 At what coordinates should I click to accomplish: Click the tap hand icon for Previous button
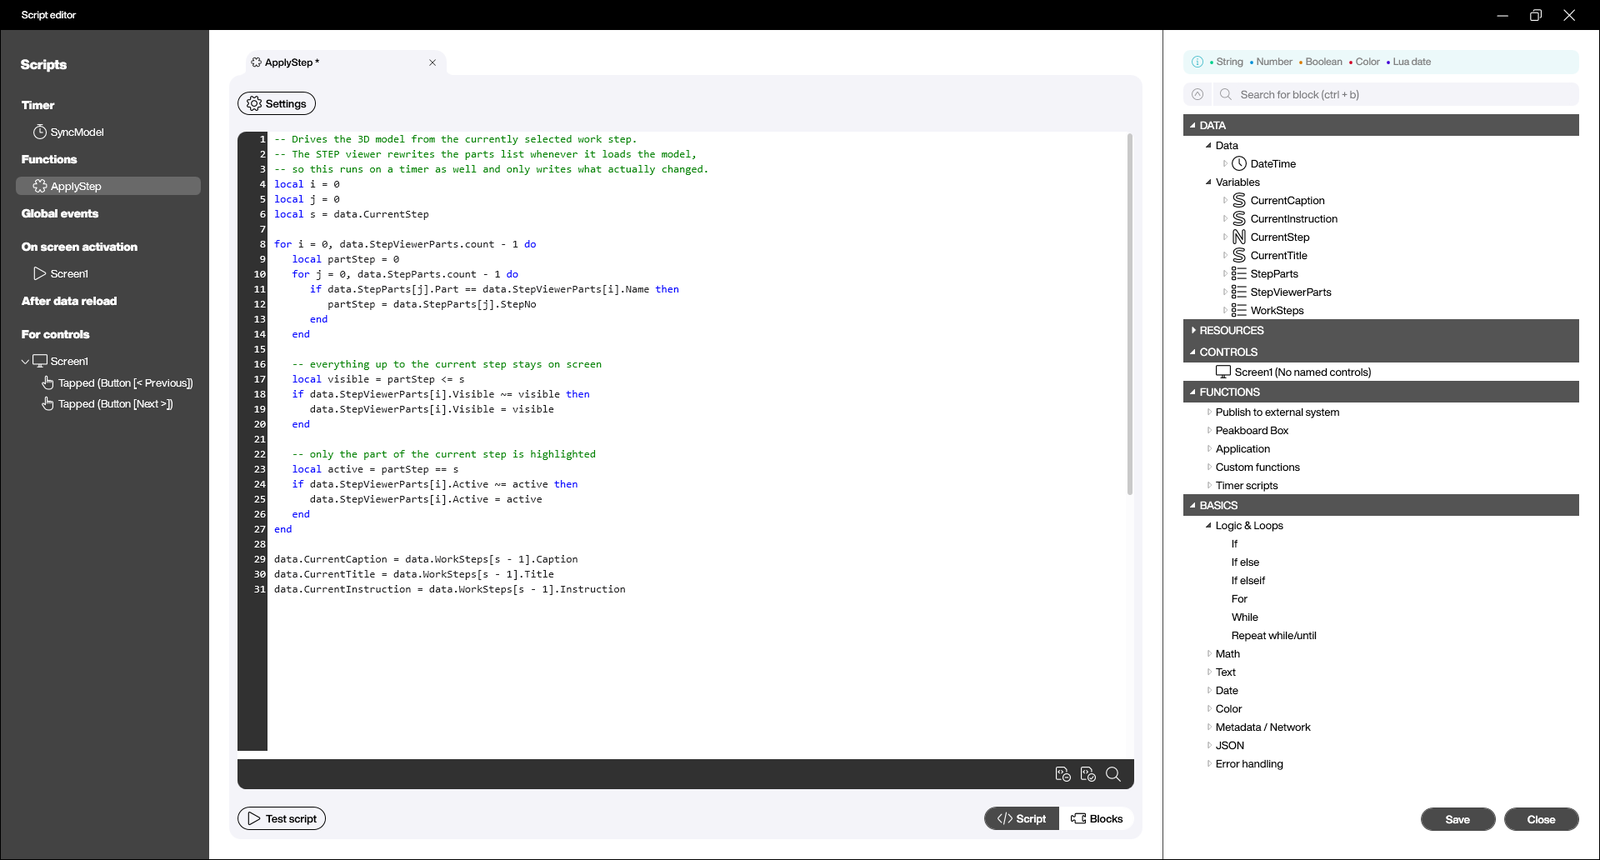tap(48, 383)
